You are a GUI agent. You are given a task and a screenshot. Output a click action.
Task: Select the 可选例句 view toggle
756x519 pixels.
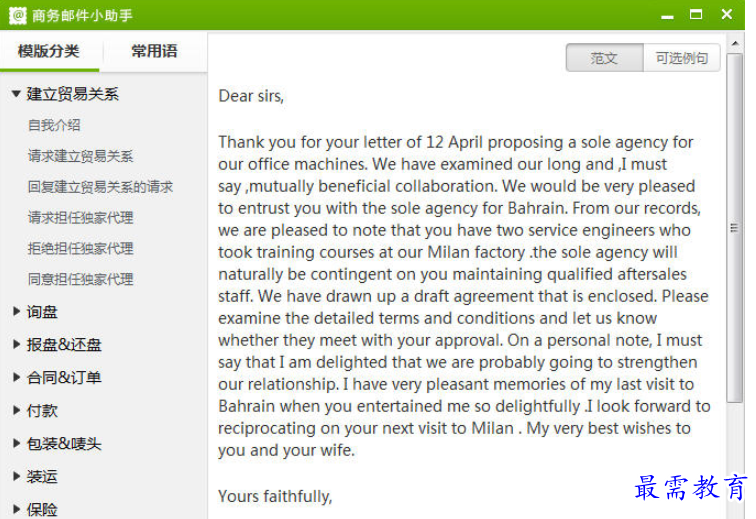pyautogui.click(x=682, y=58)
